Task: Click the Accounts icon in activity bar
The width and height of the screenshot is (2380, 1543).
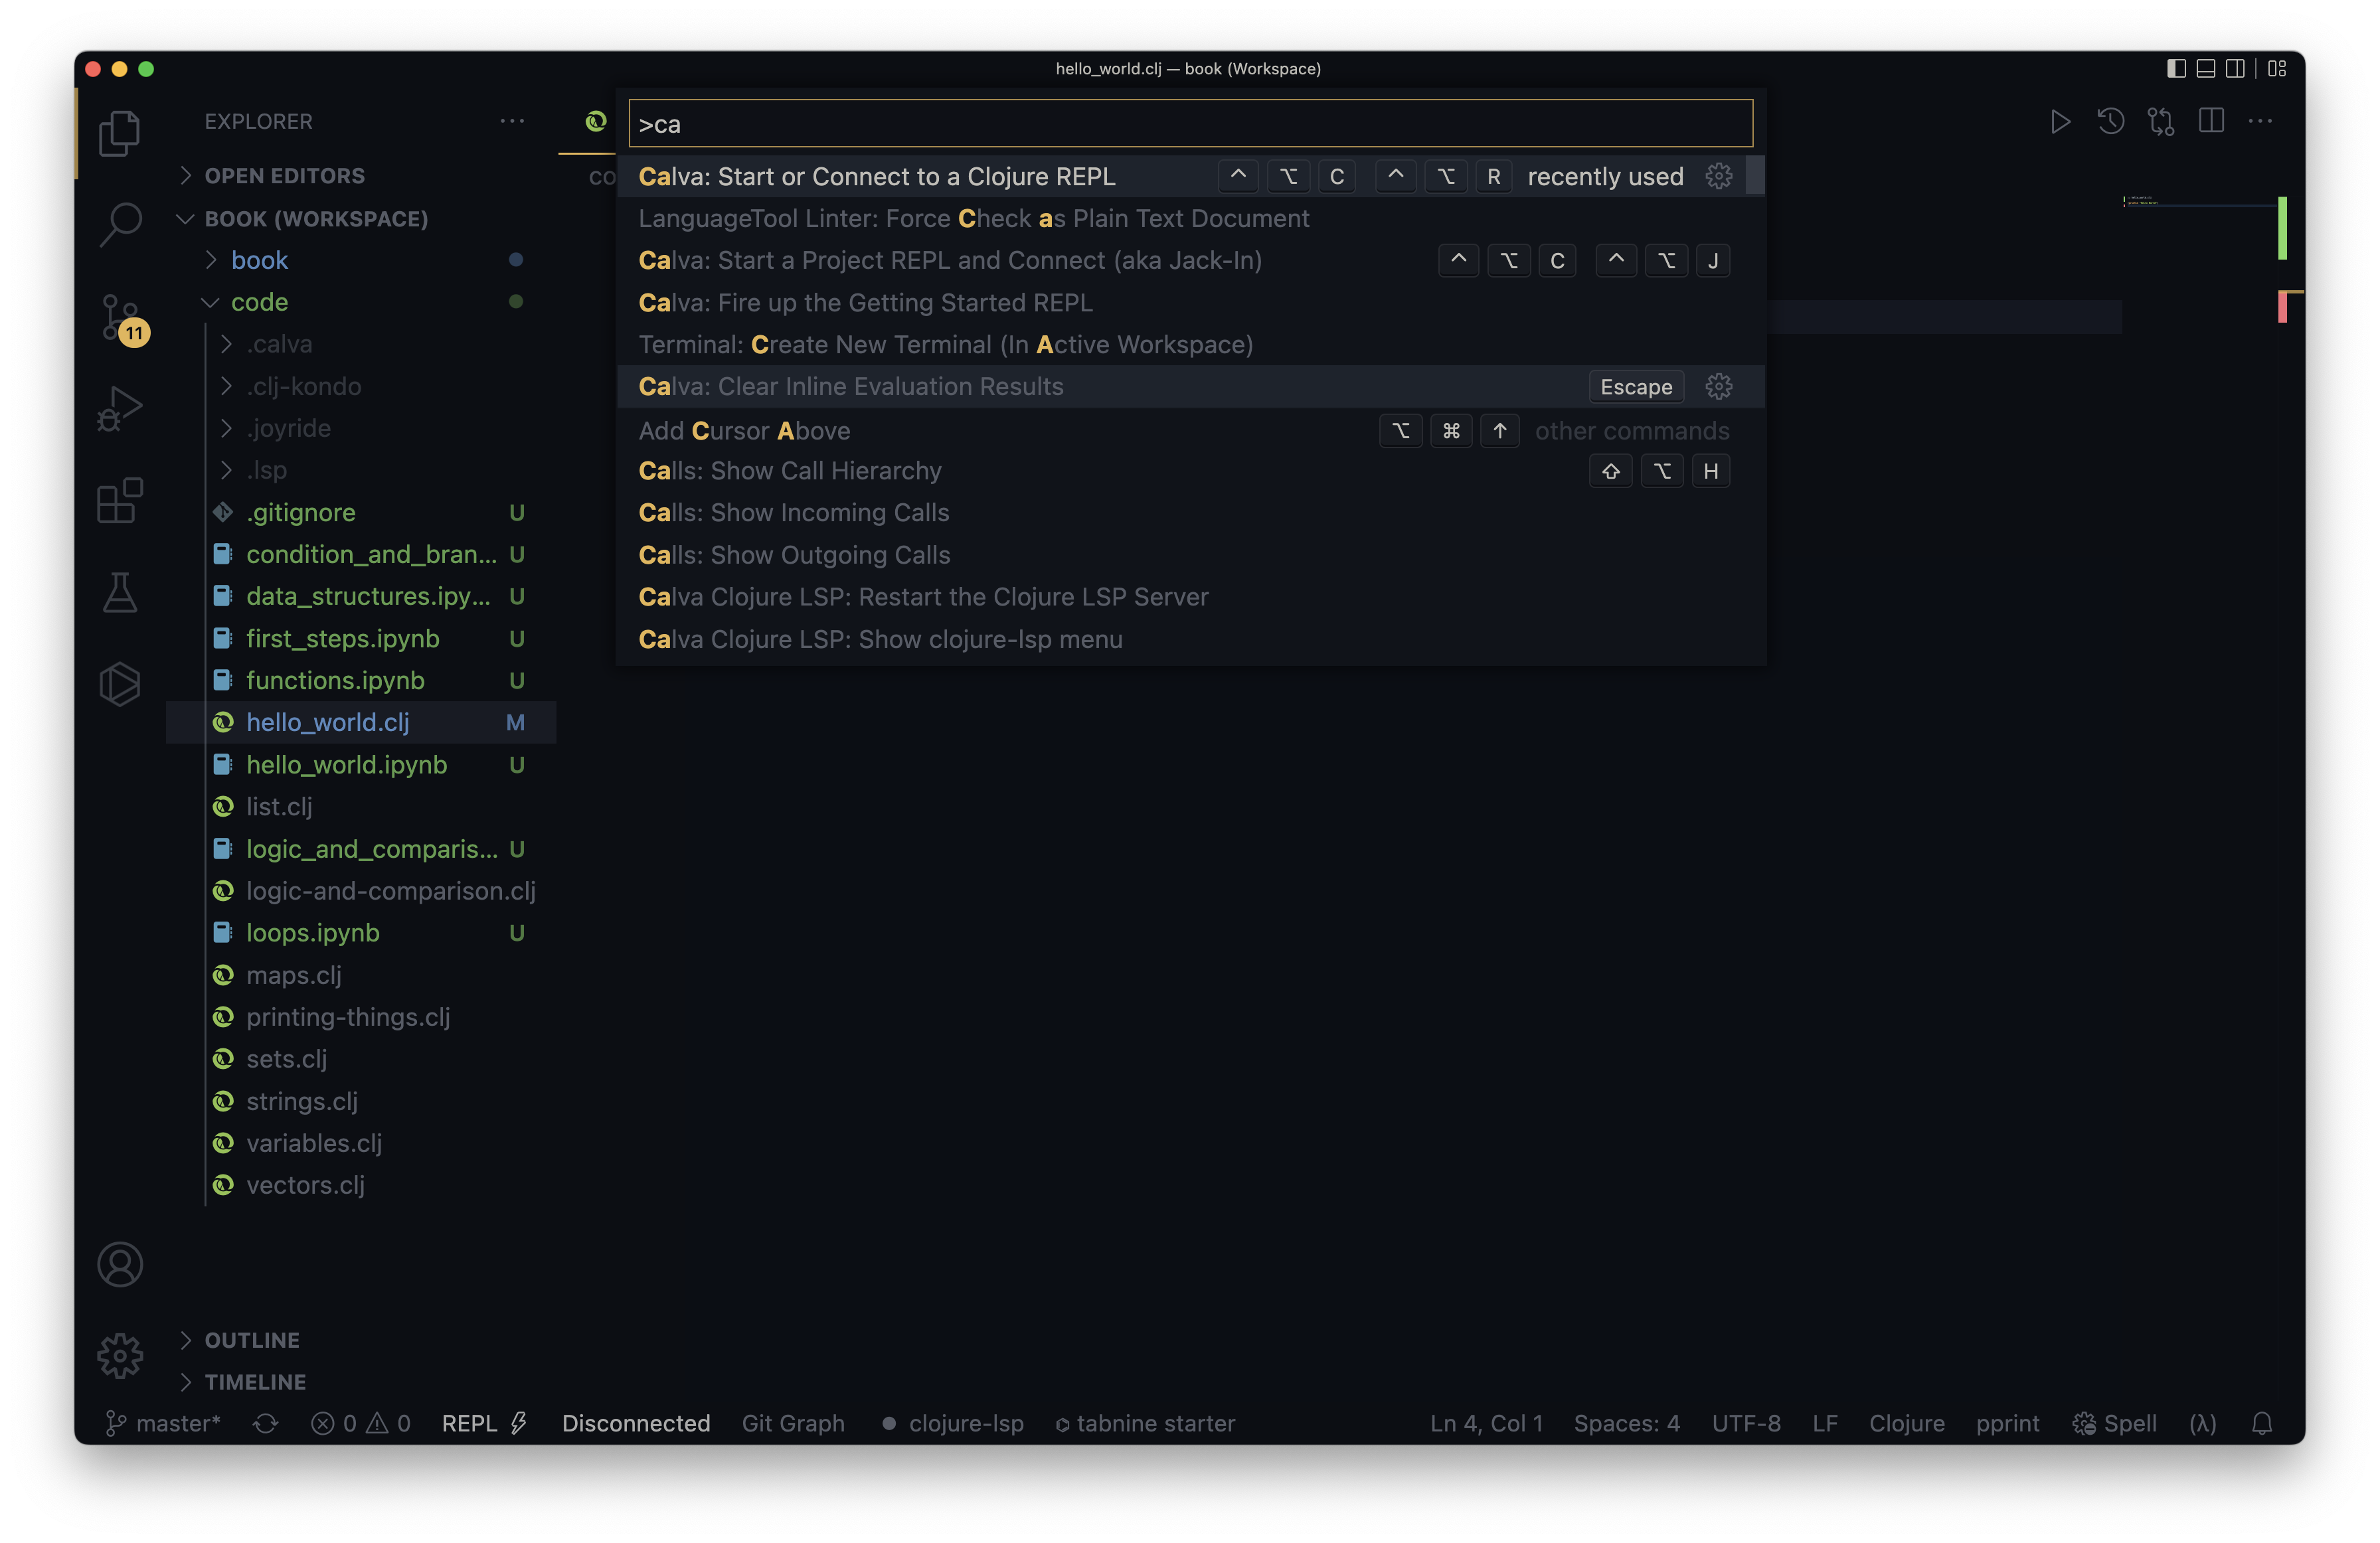Action: tap(120, 1264)
